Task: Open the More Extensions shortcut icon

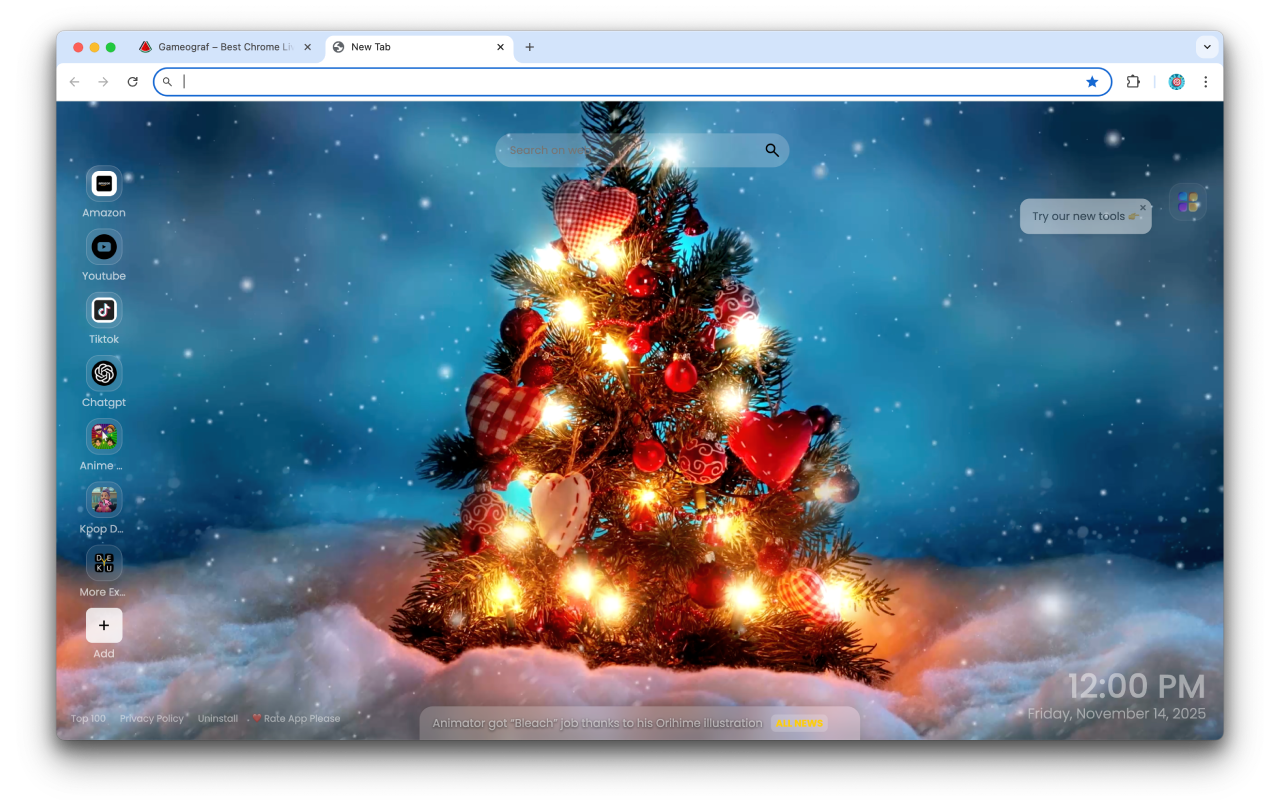Action: (104, 563)
